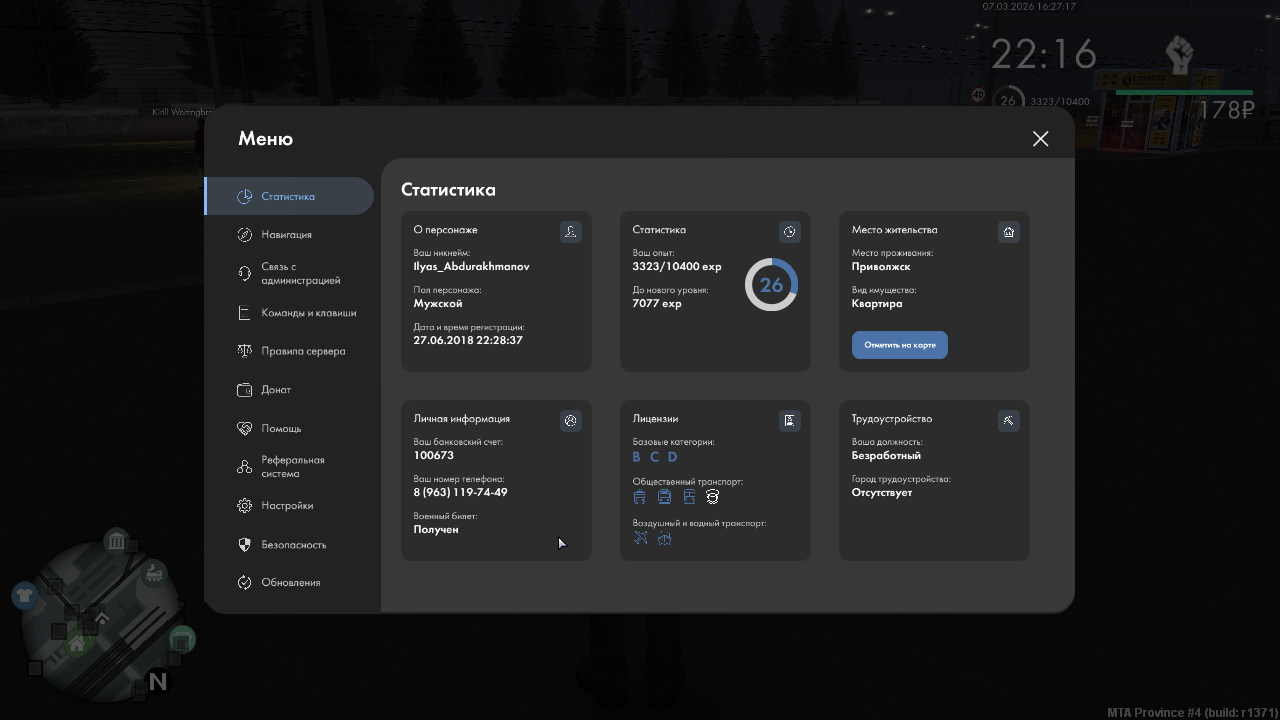Select Команды и клавиши in sidebar

point(308,313)
